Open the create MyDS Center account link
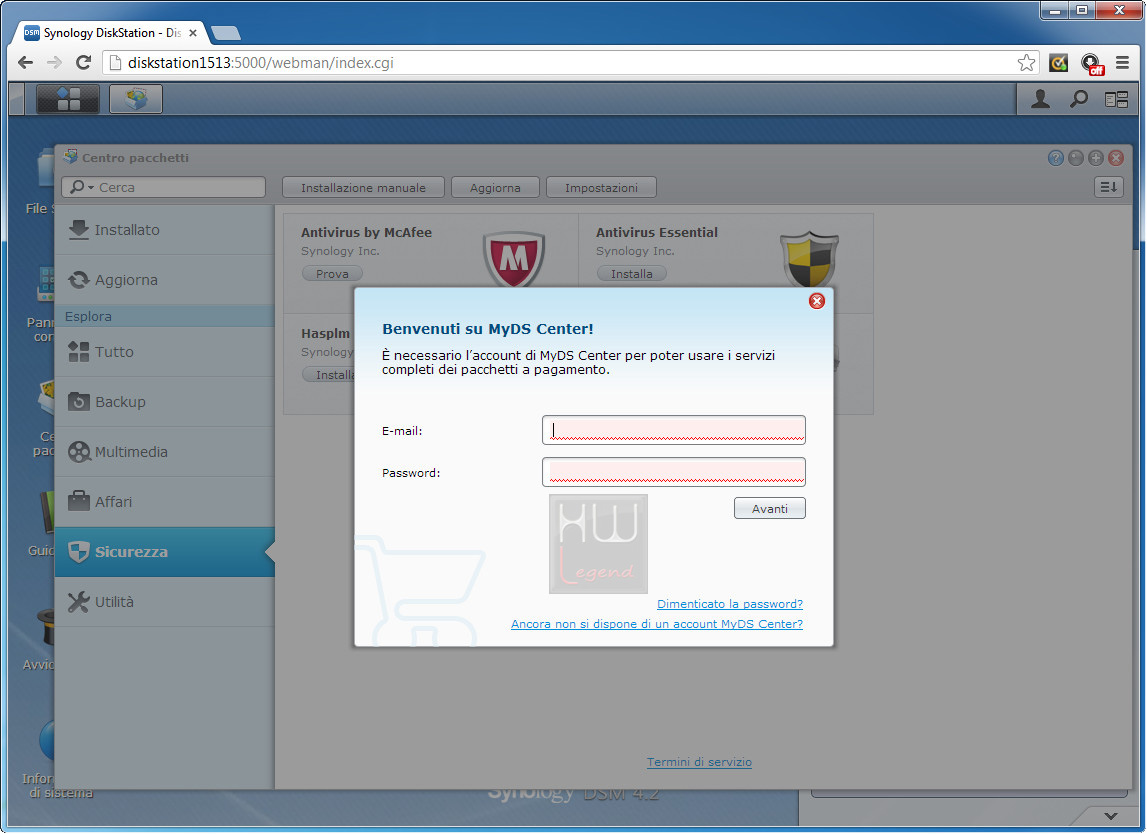This screenshot has width=1147, height=834. pyautogui.click(x=657, y=624)
